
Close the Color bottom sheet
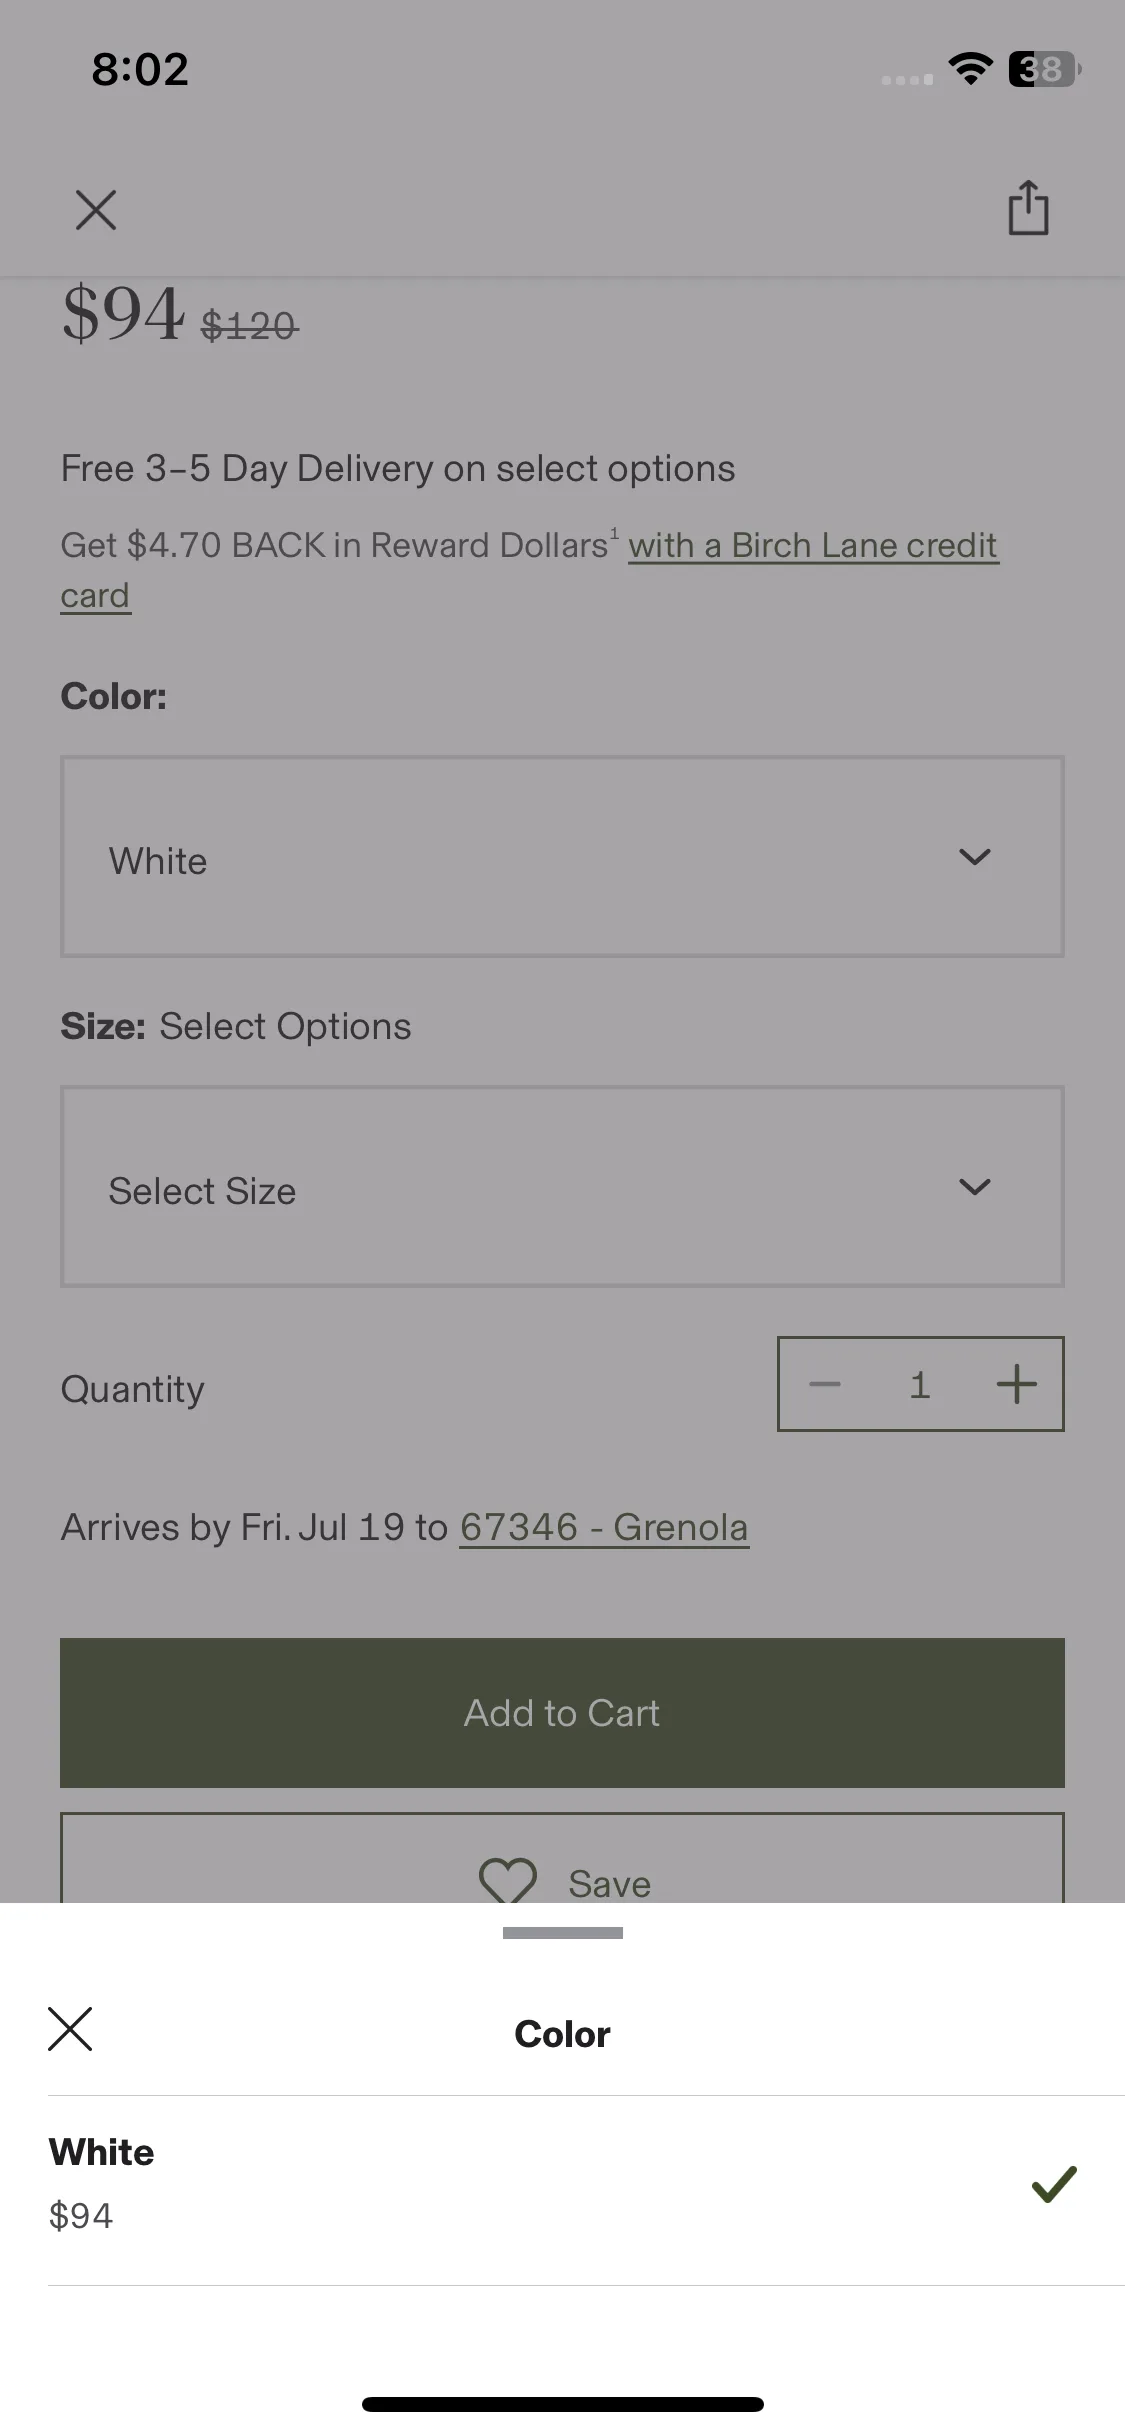pyautogui.click(x=70, y=2029)
